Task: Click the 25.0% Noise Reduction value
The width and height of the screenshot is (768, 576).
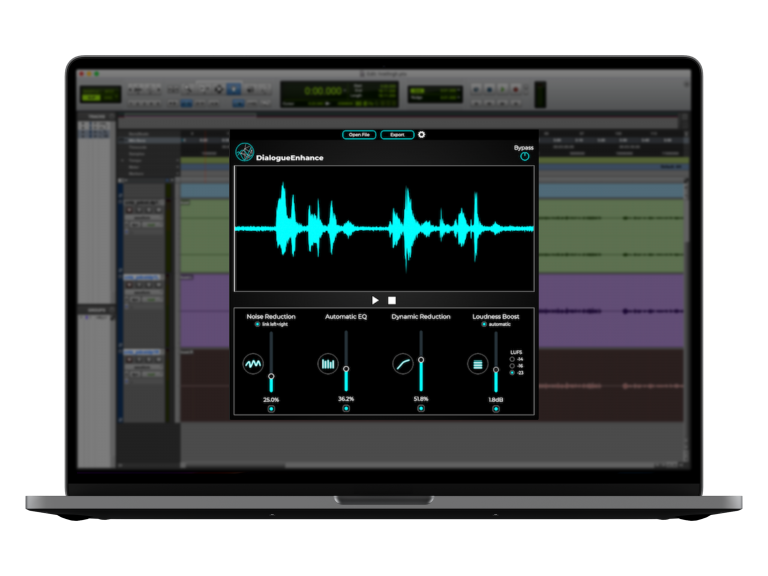Action: 271,400
